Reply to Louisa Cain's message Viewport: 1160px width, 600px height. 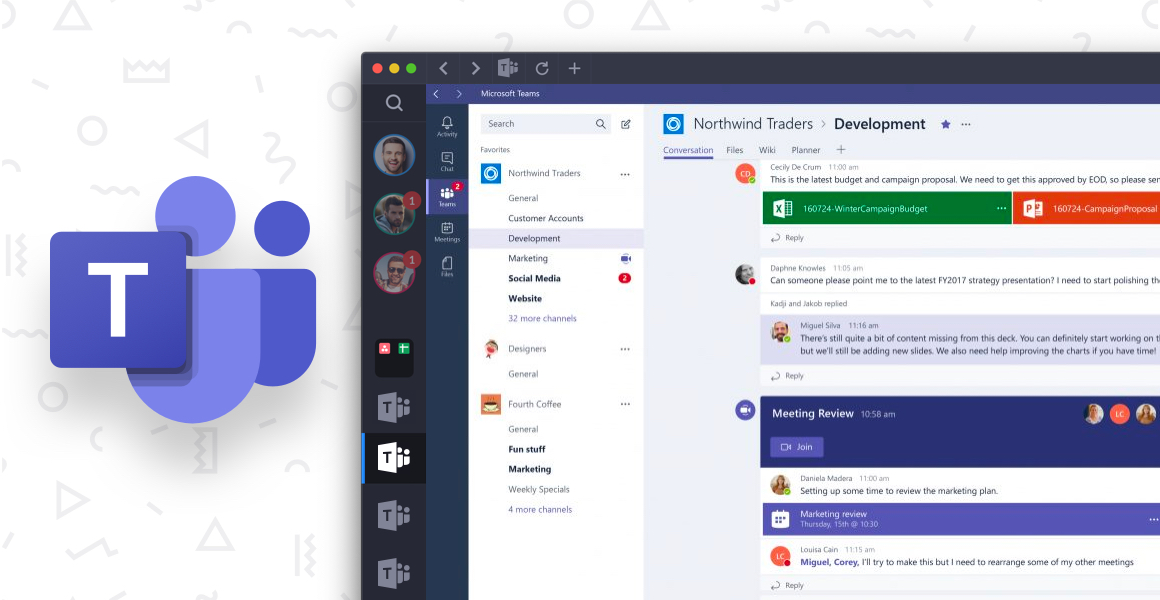click(787, 585)
